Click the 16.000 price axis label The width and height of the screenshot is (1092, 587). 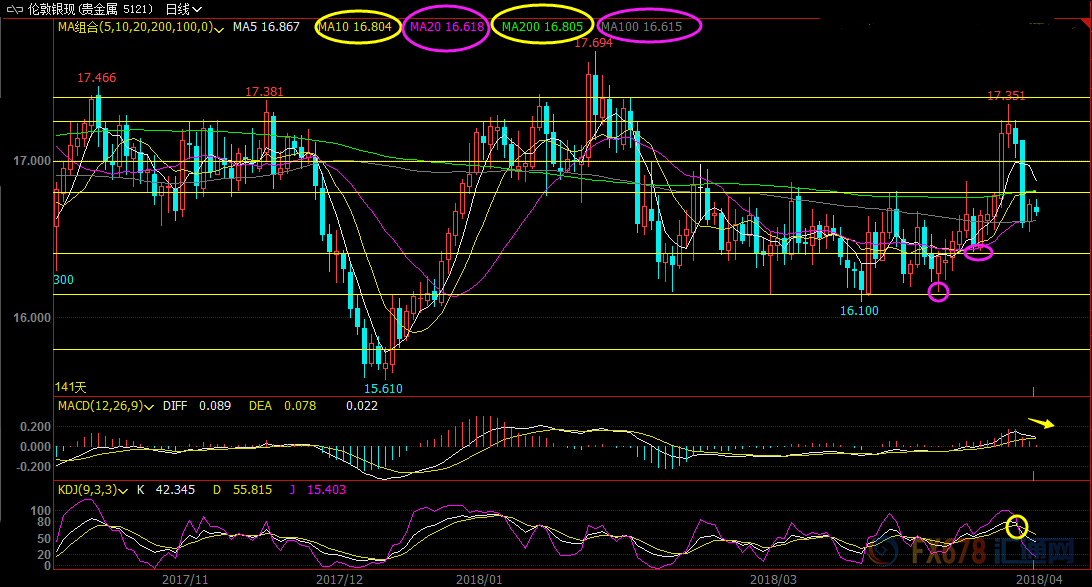pos(32,318)
